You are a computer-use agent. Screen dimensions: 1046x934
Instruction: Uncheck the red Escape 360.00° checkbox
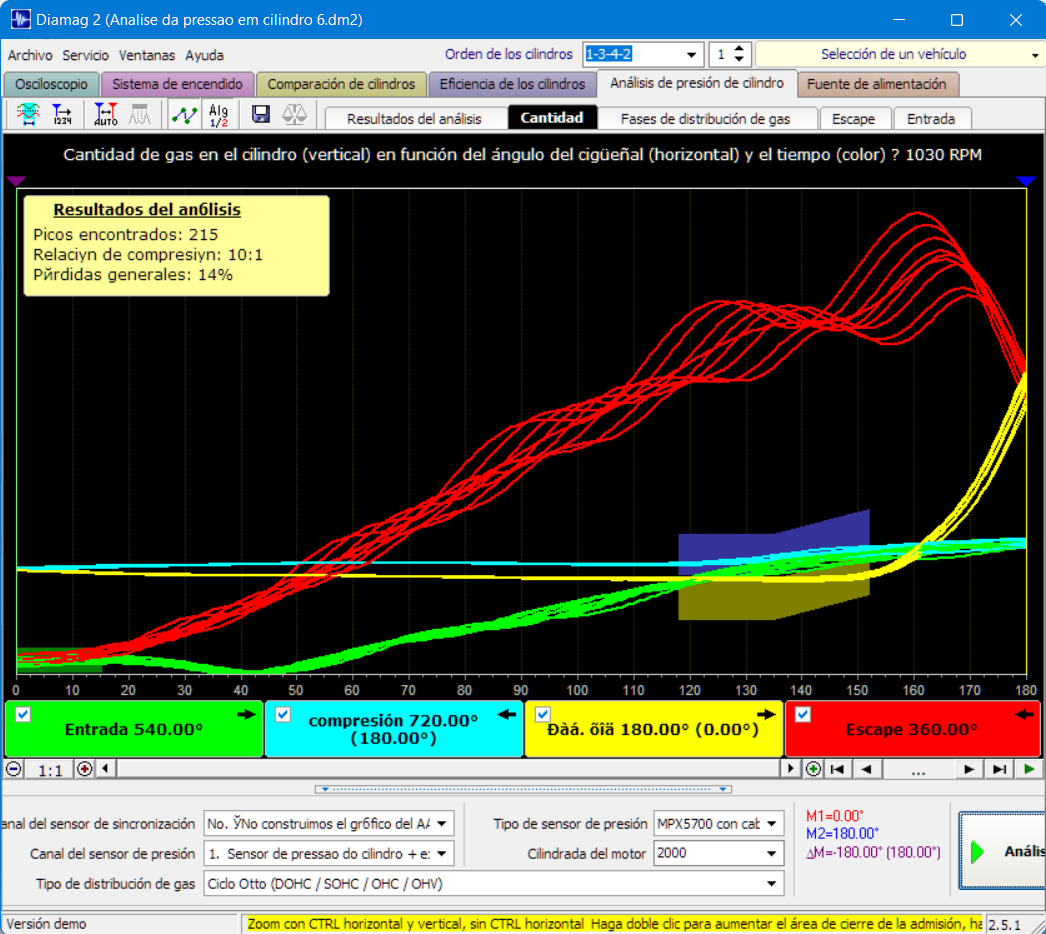point(803,715)
